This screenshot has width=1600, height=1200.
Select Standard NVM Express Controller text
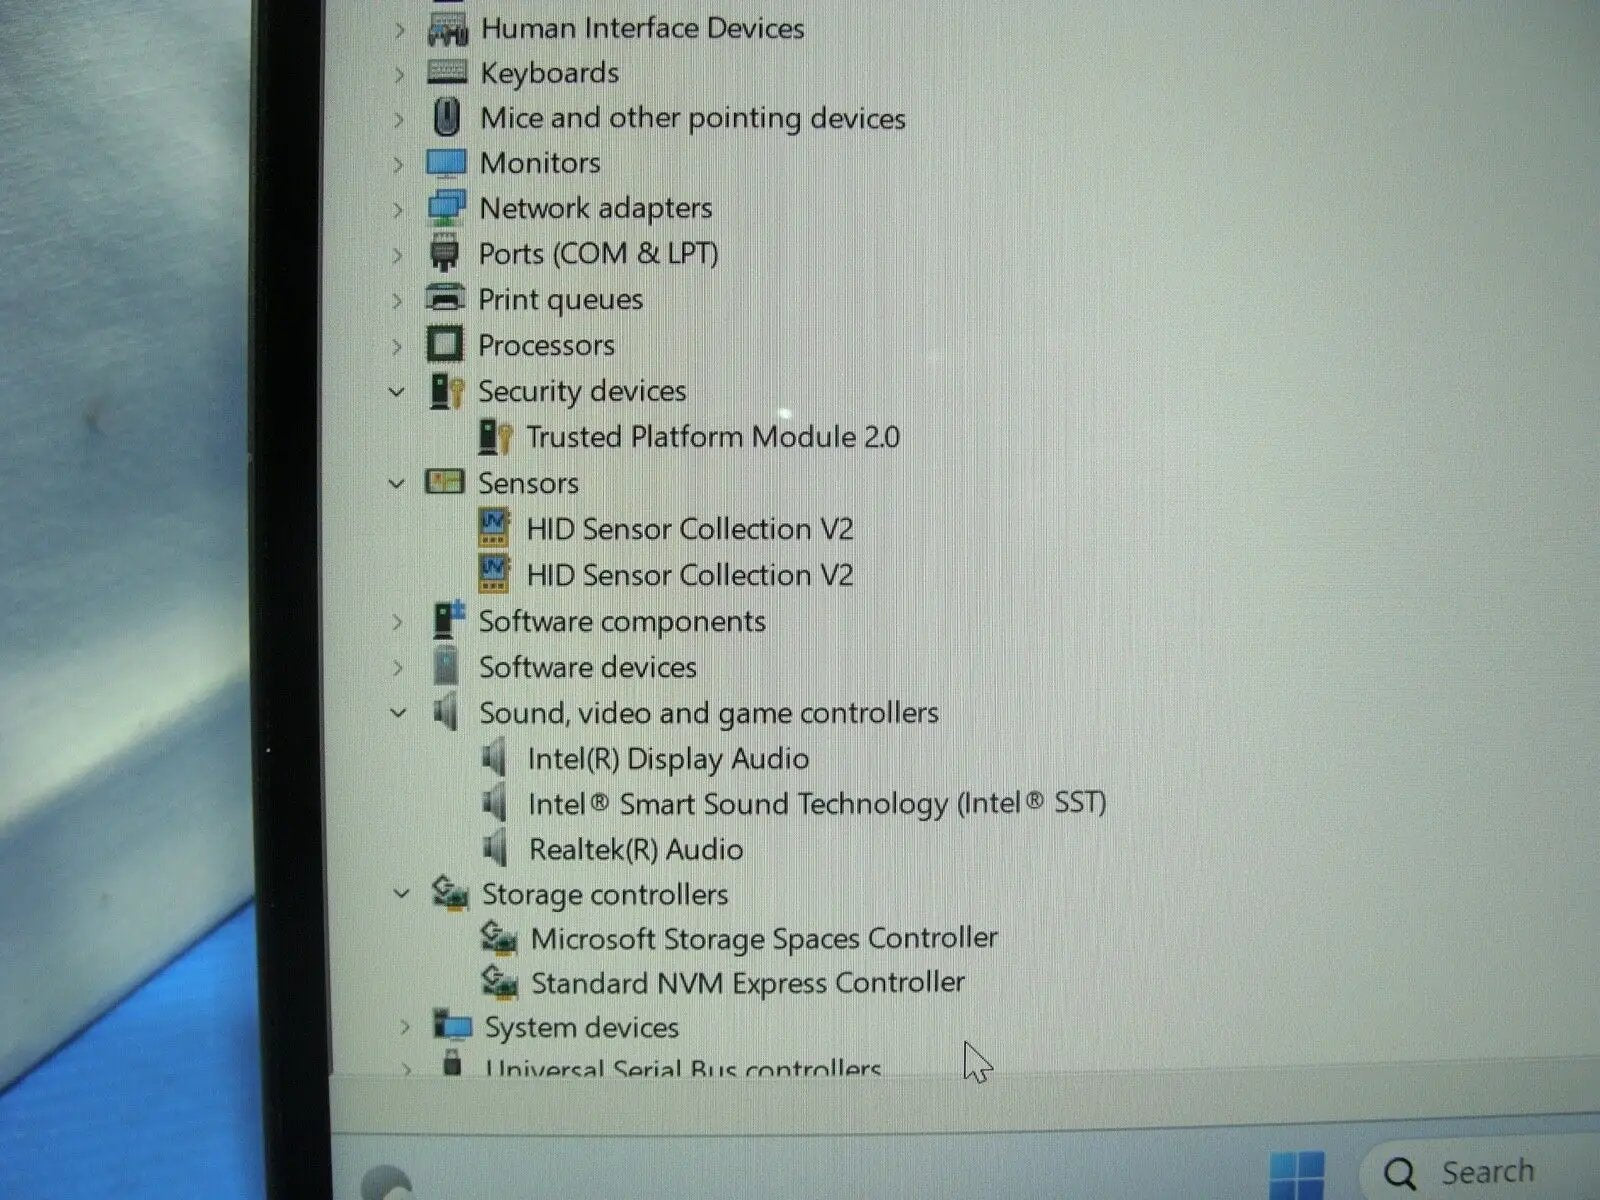748,983
